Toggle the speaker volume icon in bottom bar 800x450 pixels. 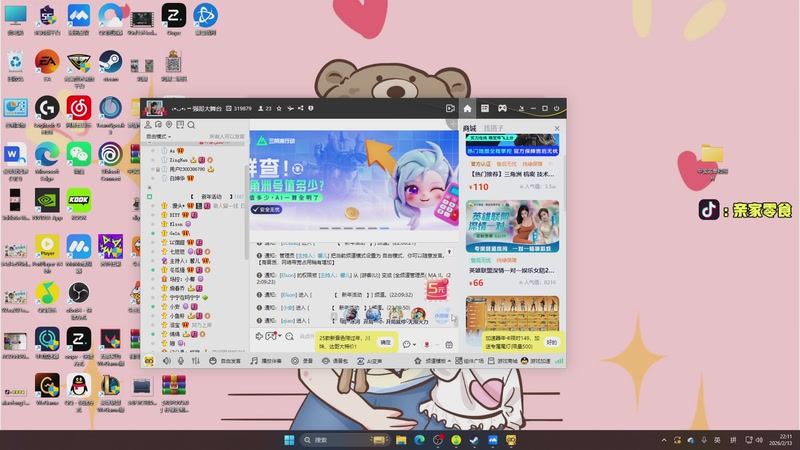point(166,361)
